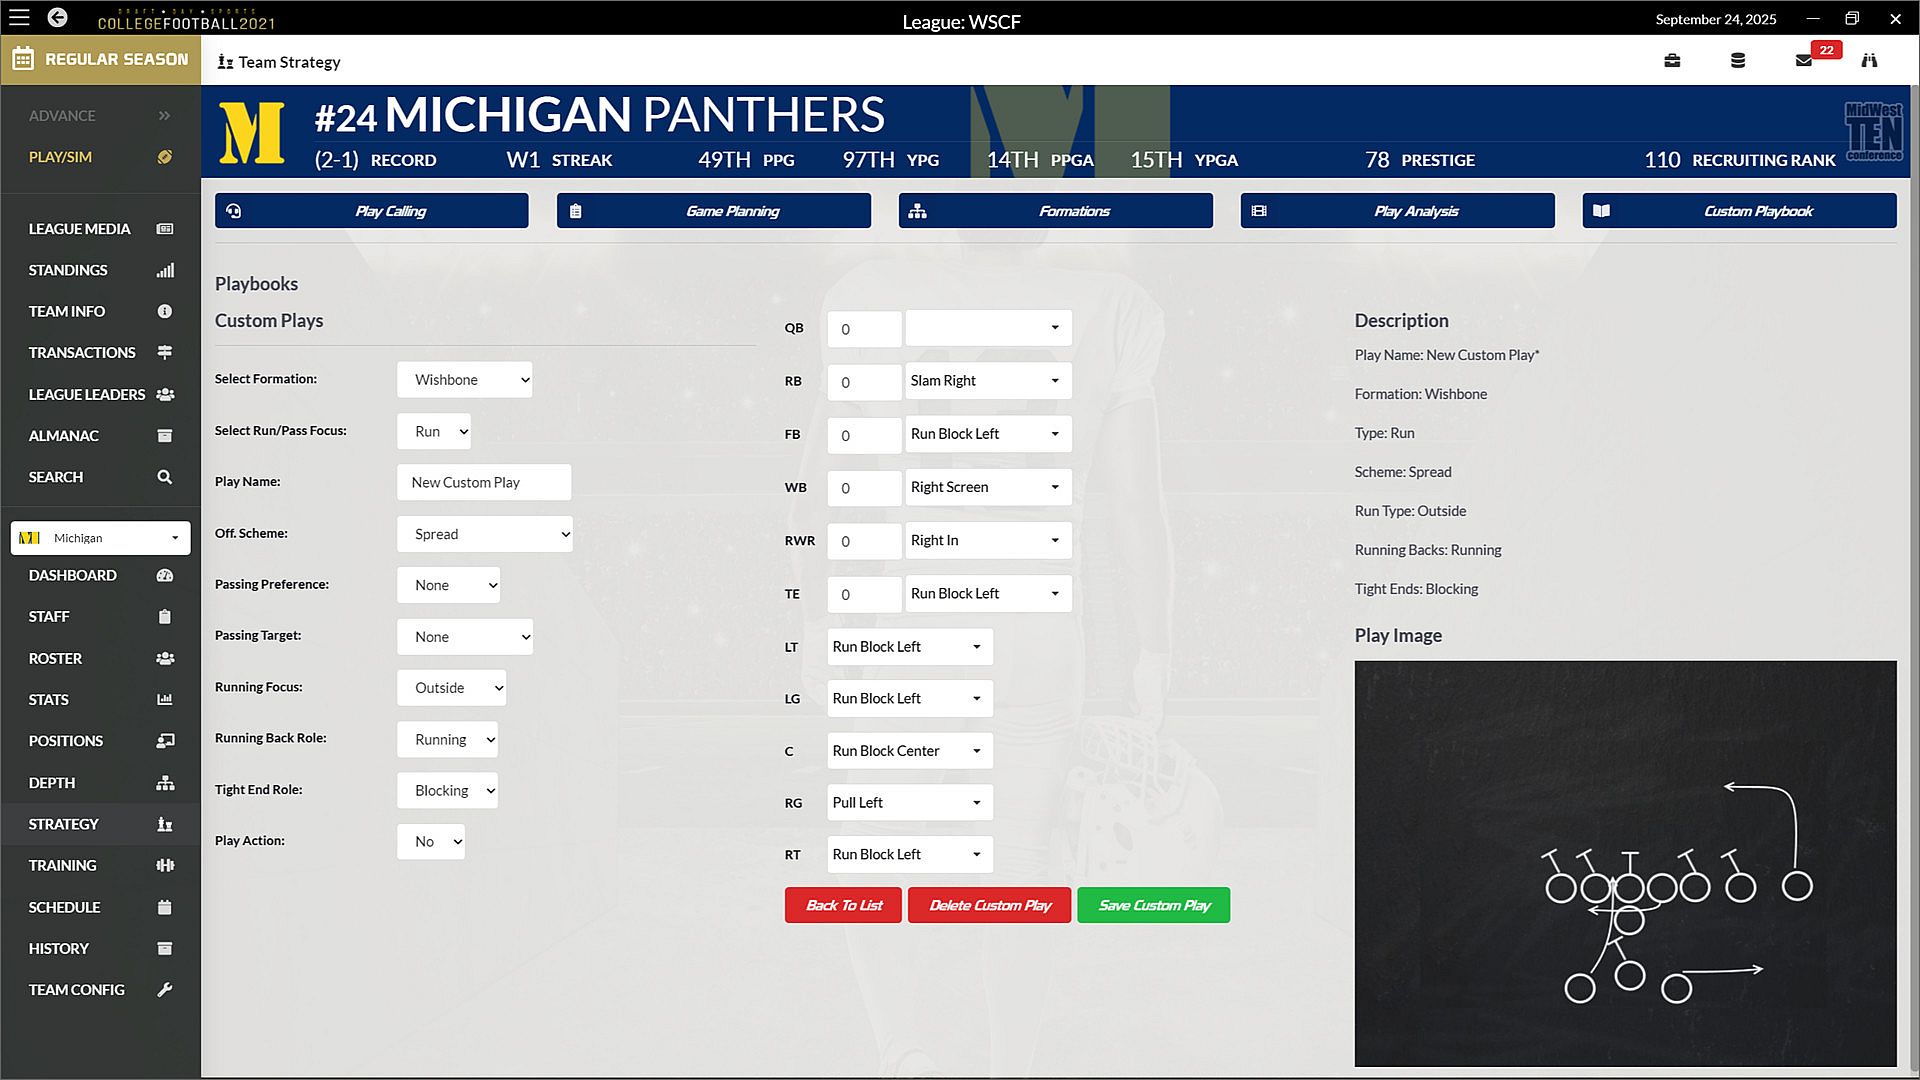
Task: Switch to the Game Planning tab
Action: coord(713,211)
